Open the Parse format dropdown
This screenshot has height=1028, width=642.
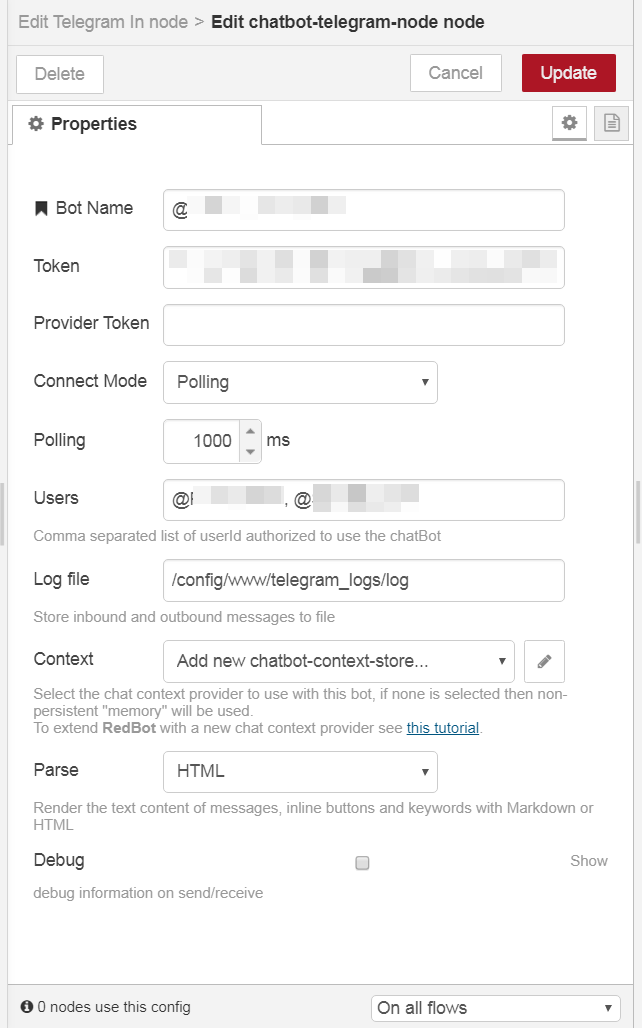pos(300,772)
